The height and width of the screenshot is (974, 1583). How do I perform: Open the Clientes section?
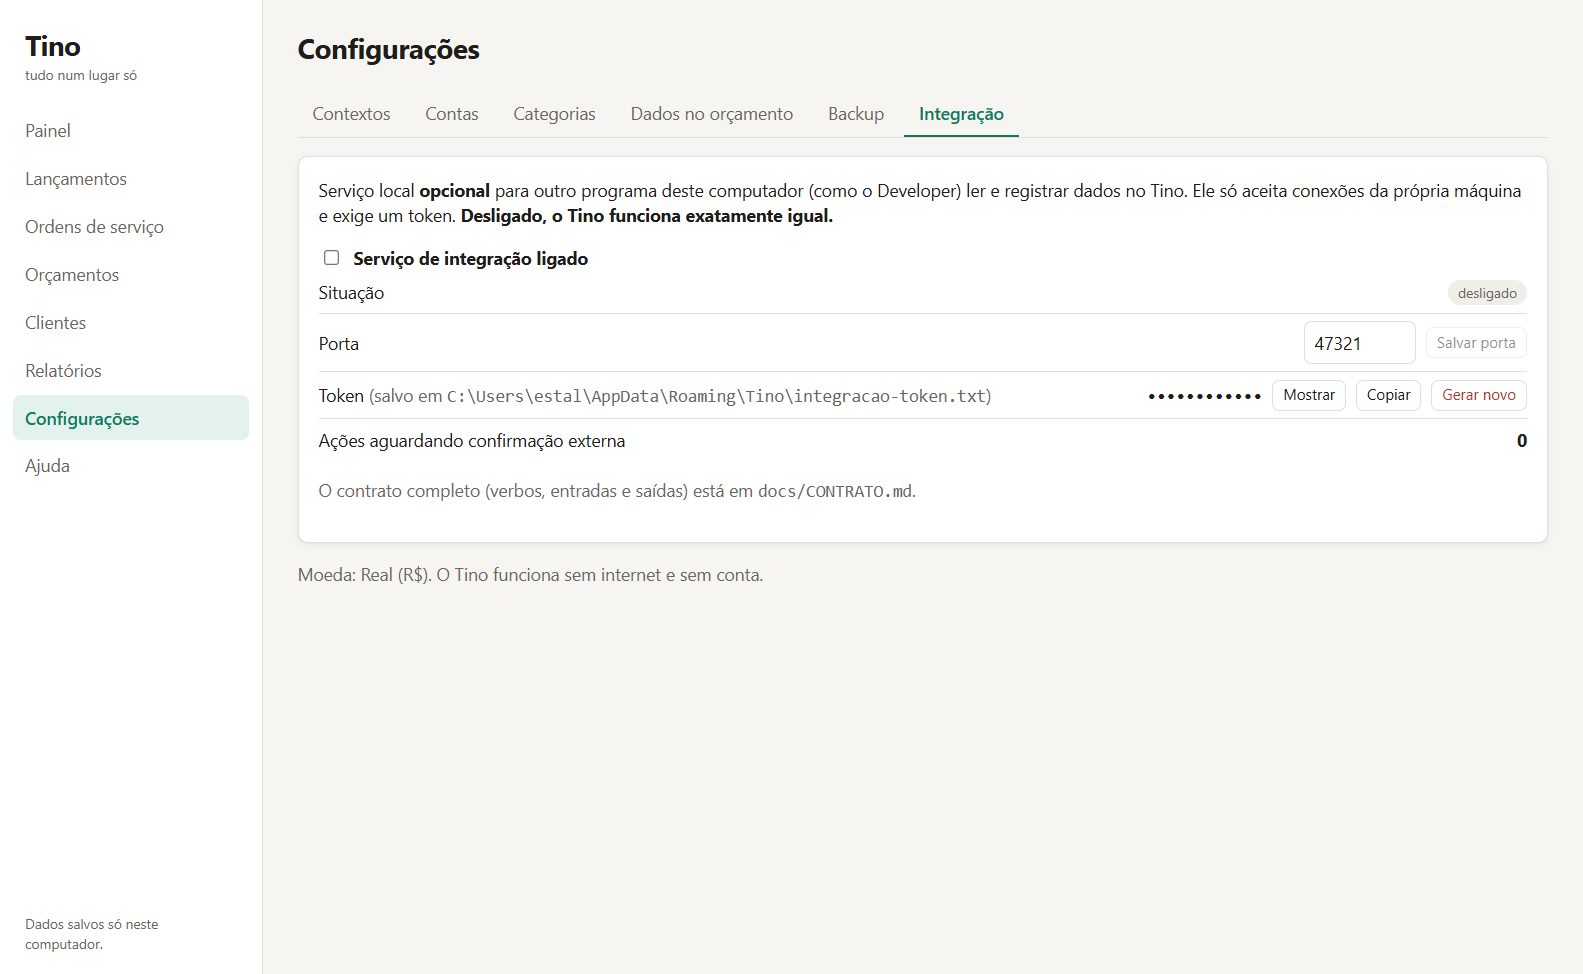[x=131, y=323]
